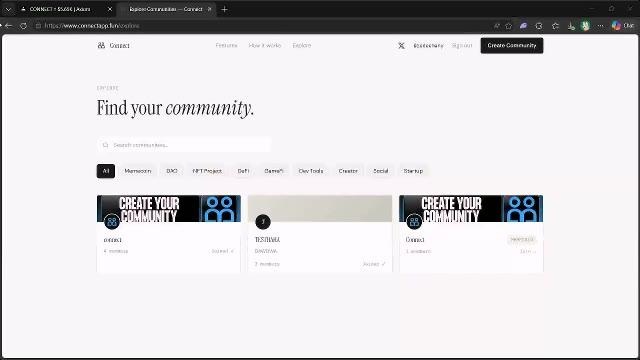Click the read aloud icon in address bar
This screenshot has width=640, height=360.
[496, 26]
